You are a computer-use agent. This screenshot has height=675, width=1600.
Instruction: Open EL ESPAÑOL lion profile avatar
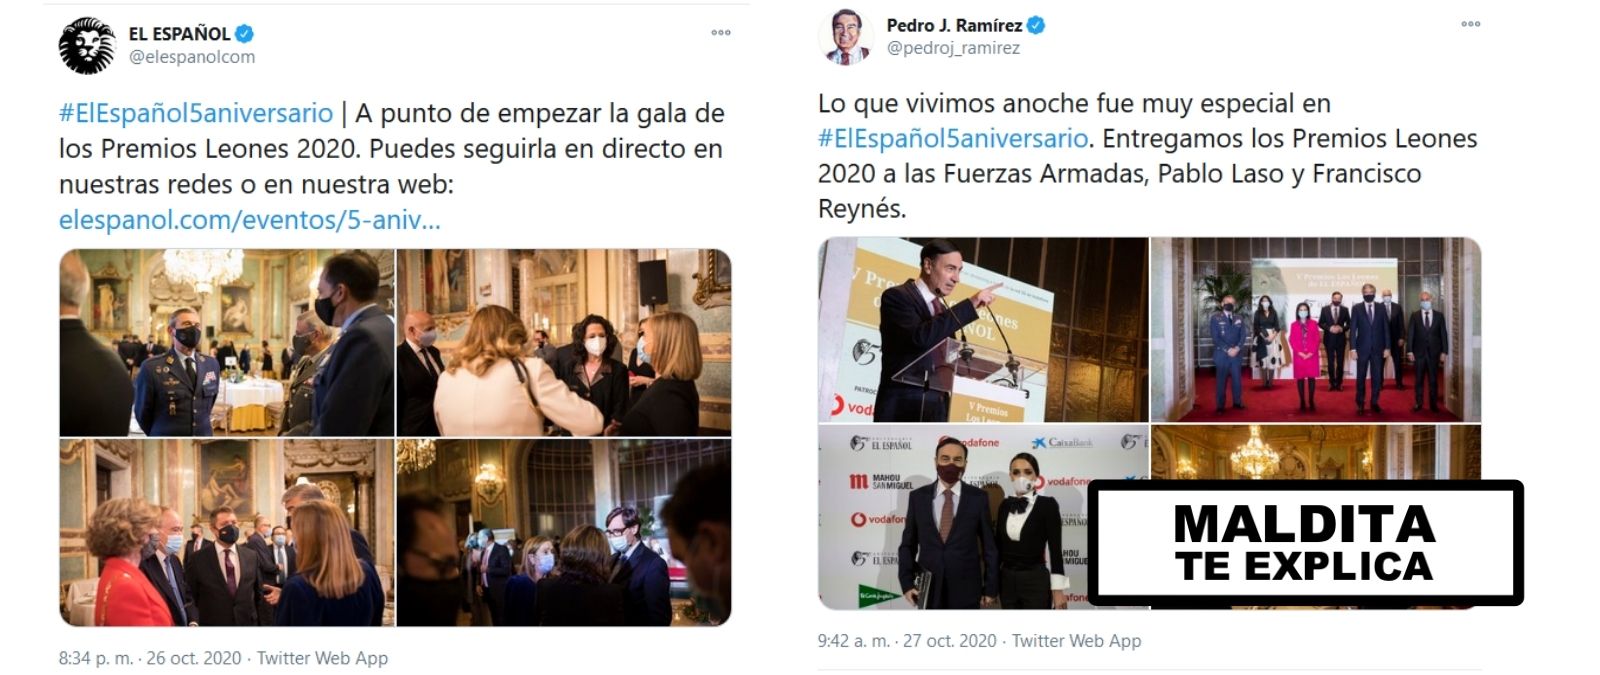point(87,46)
